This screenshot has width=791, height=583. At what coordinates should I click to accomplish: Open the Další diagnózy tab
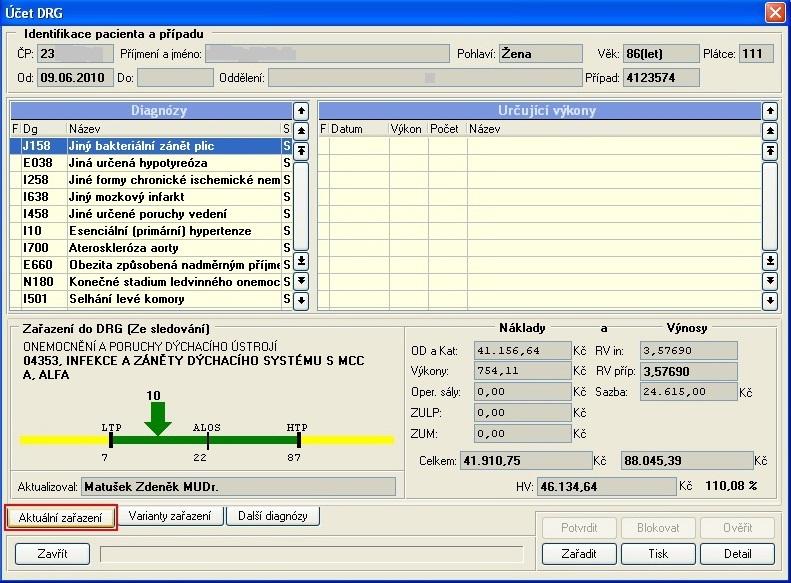click(x=272, y=516)
